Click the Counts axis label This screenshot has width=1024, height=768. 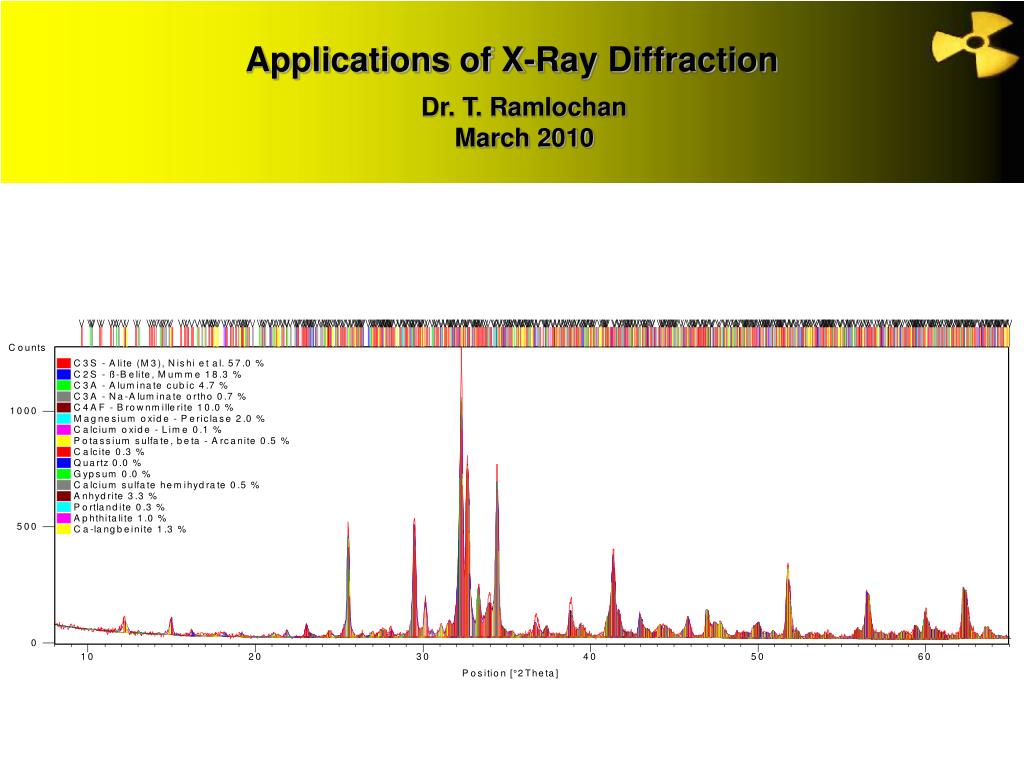click(x=27, y=347)
